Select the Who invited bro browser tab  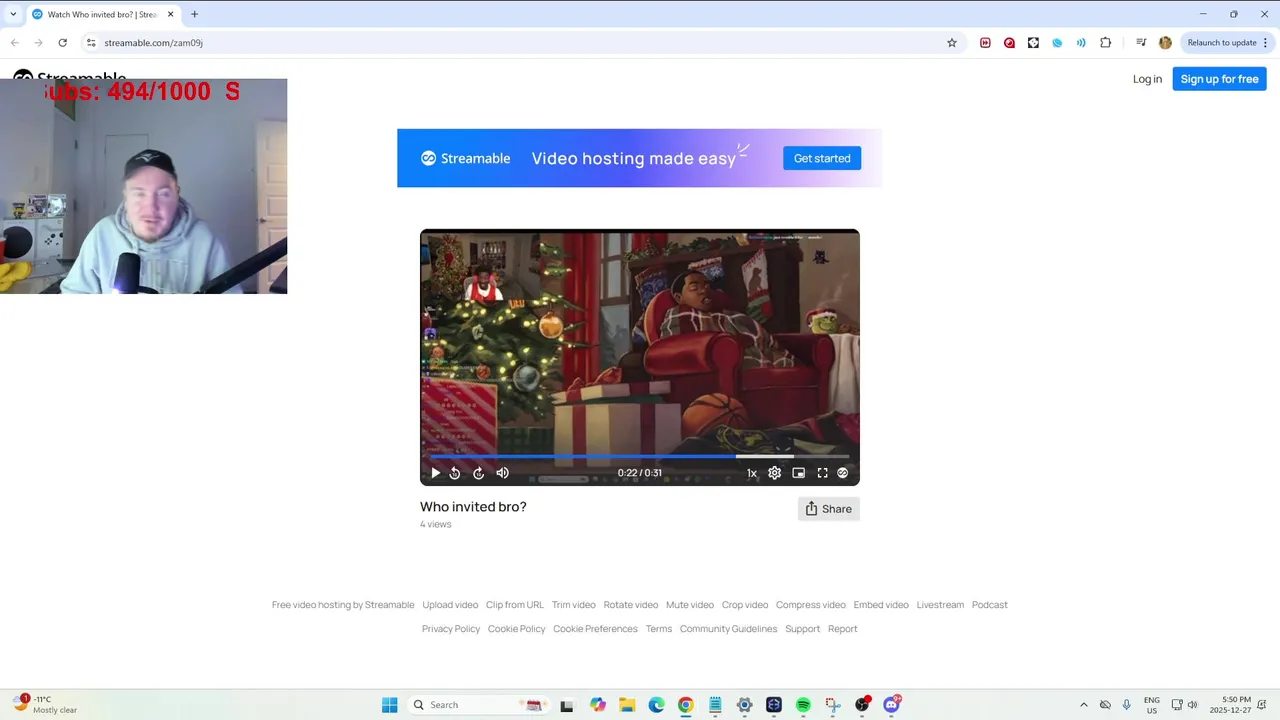point(103,14)
